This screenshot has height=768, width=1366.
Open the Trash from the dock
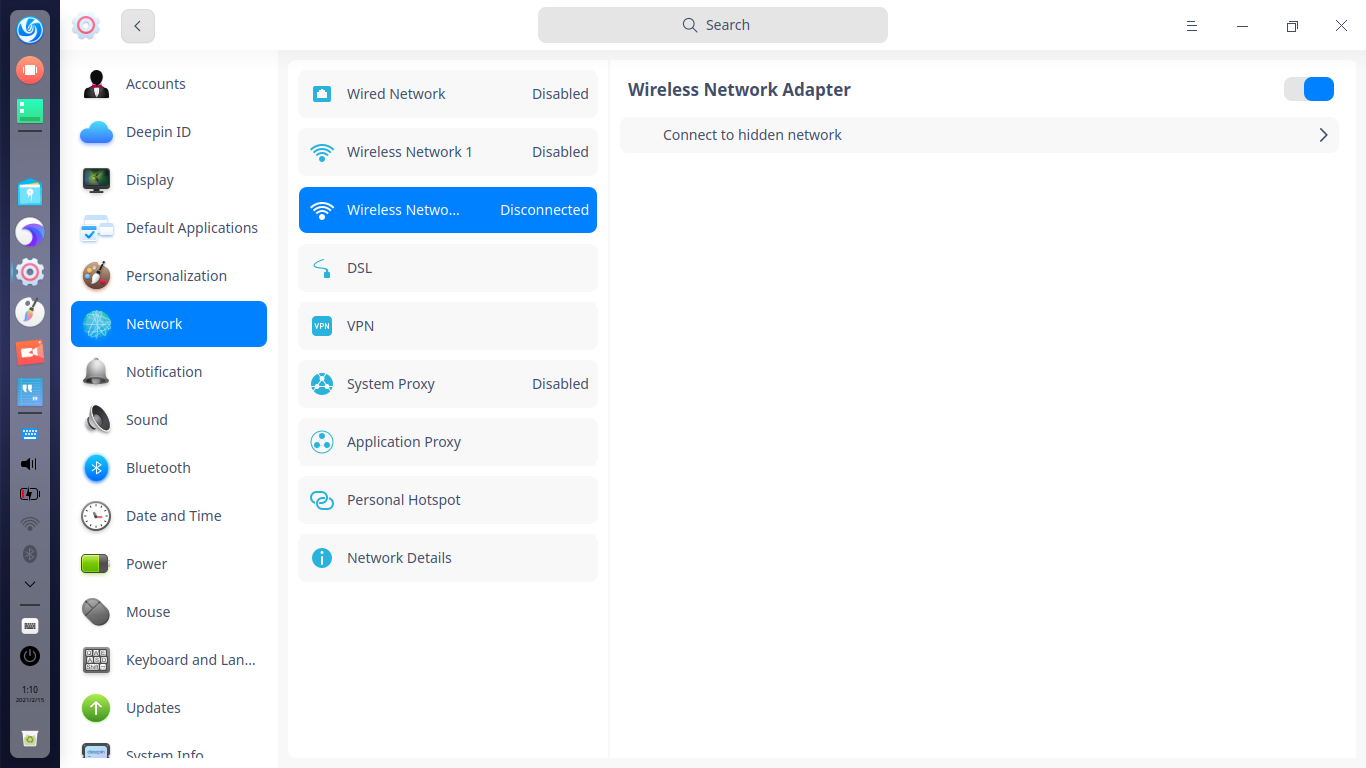pos(30,739)
